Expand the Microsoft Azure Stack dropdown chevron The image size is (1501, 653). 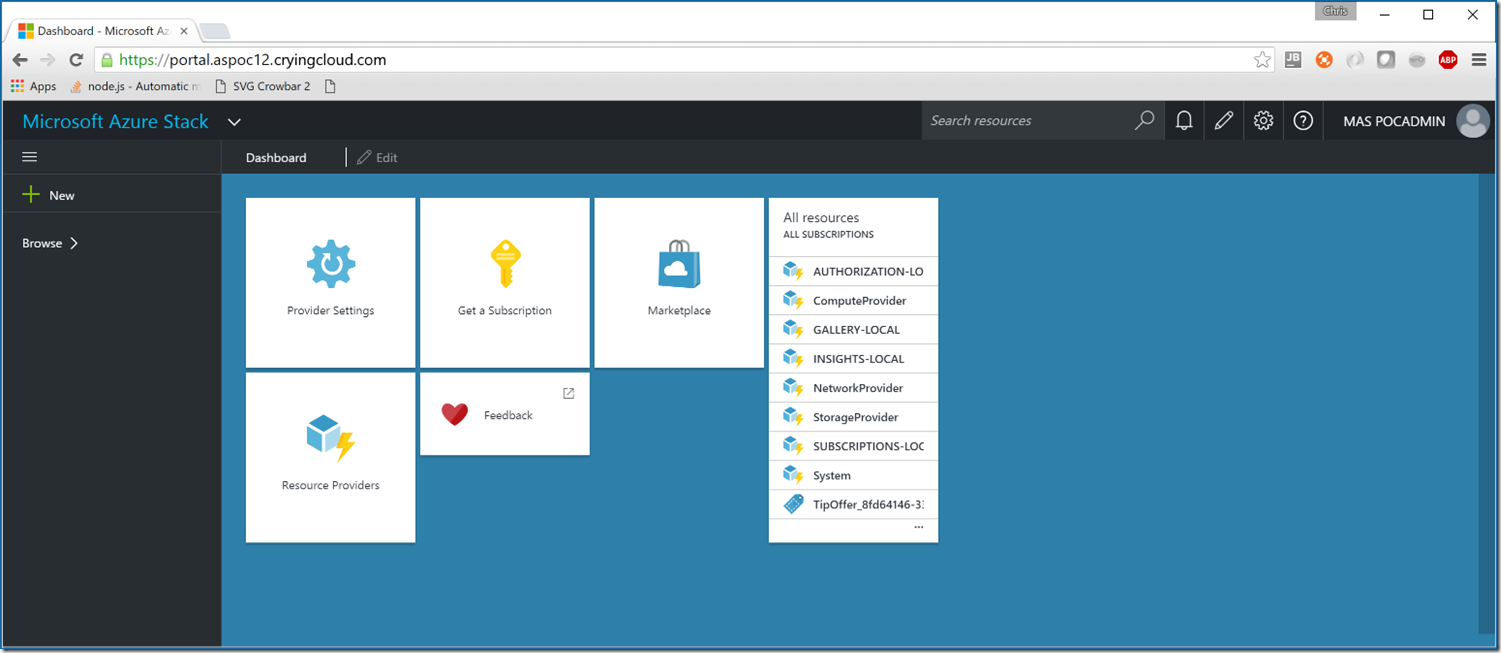click(234, 122)
